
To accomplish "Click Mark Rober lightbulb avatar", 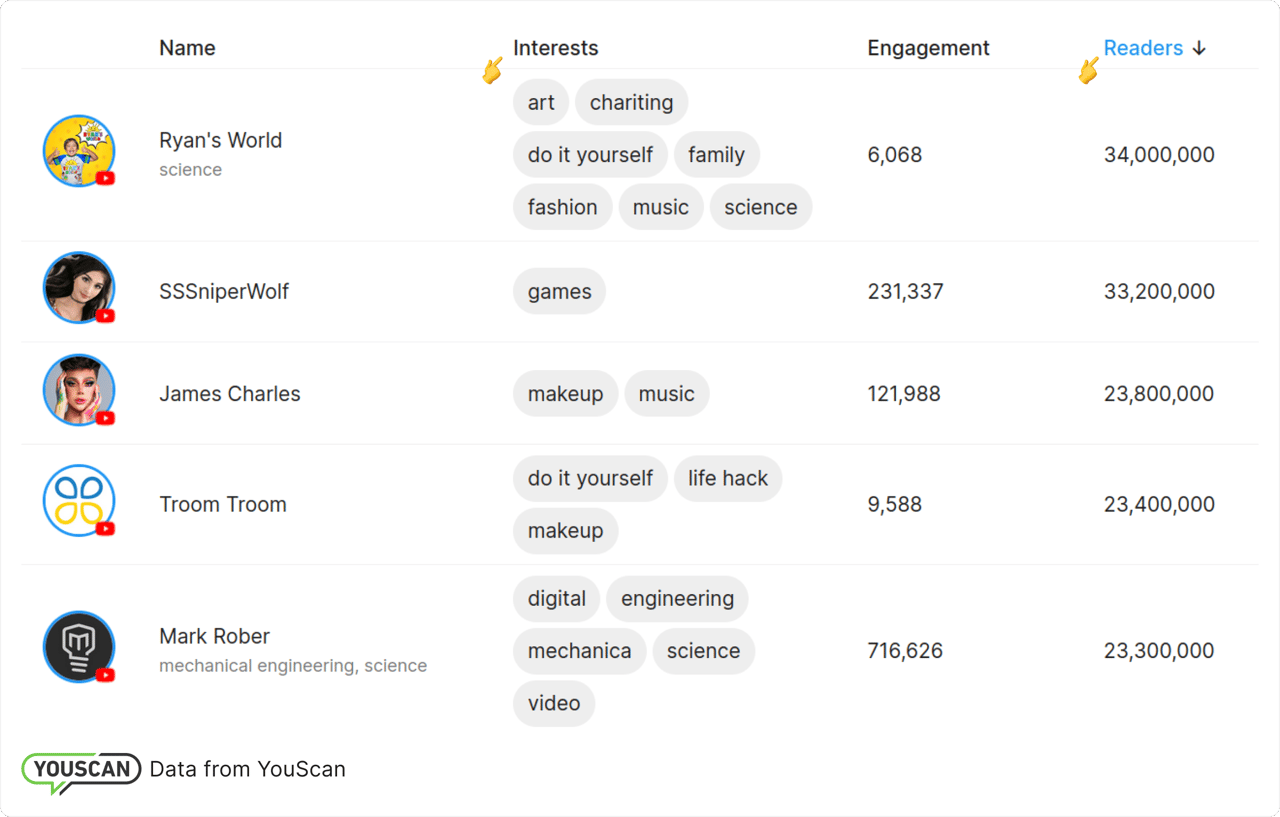I will click(x=79, y=647).
